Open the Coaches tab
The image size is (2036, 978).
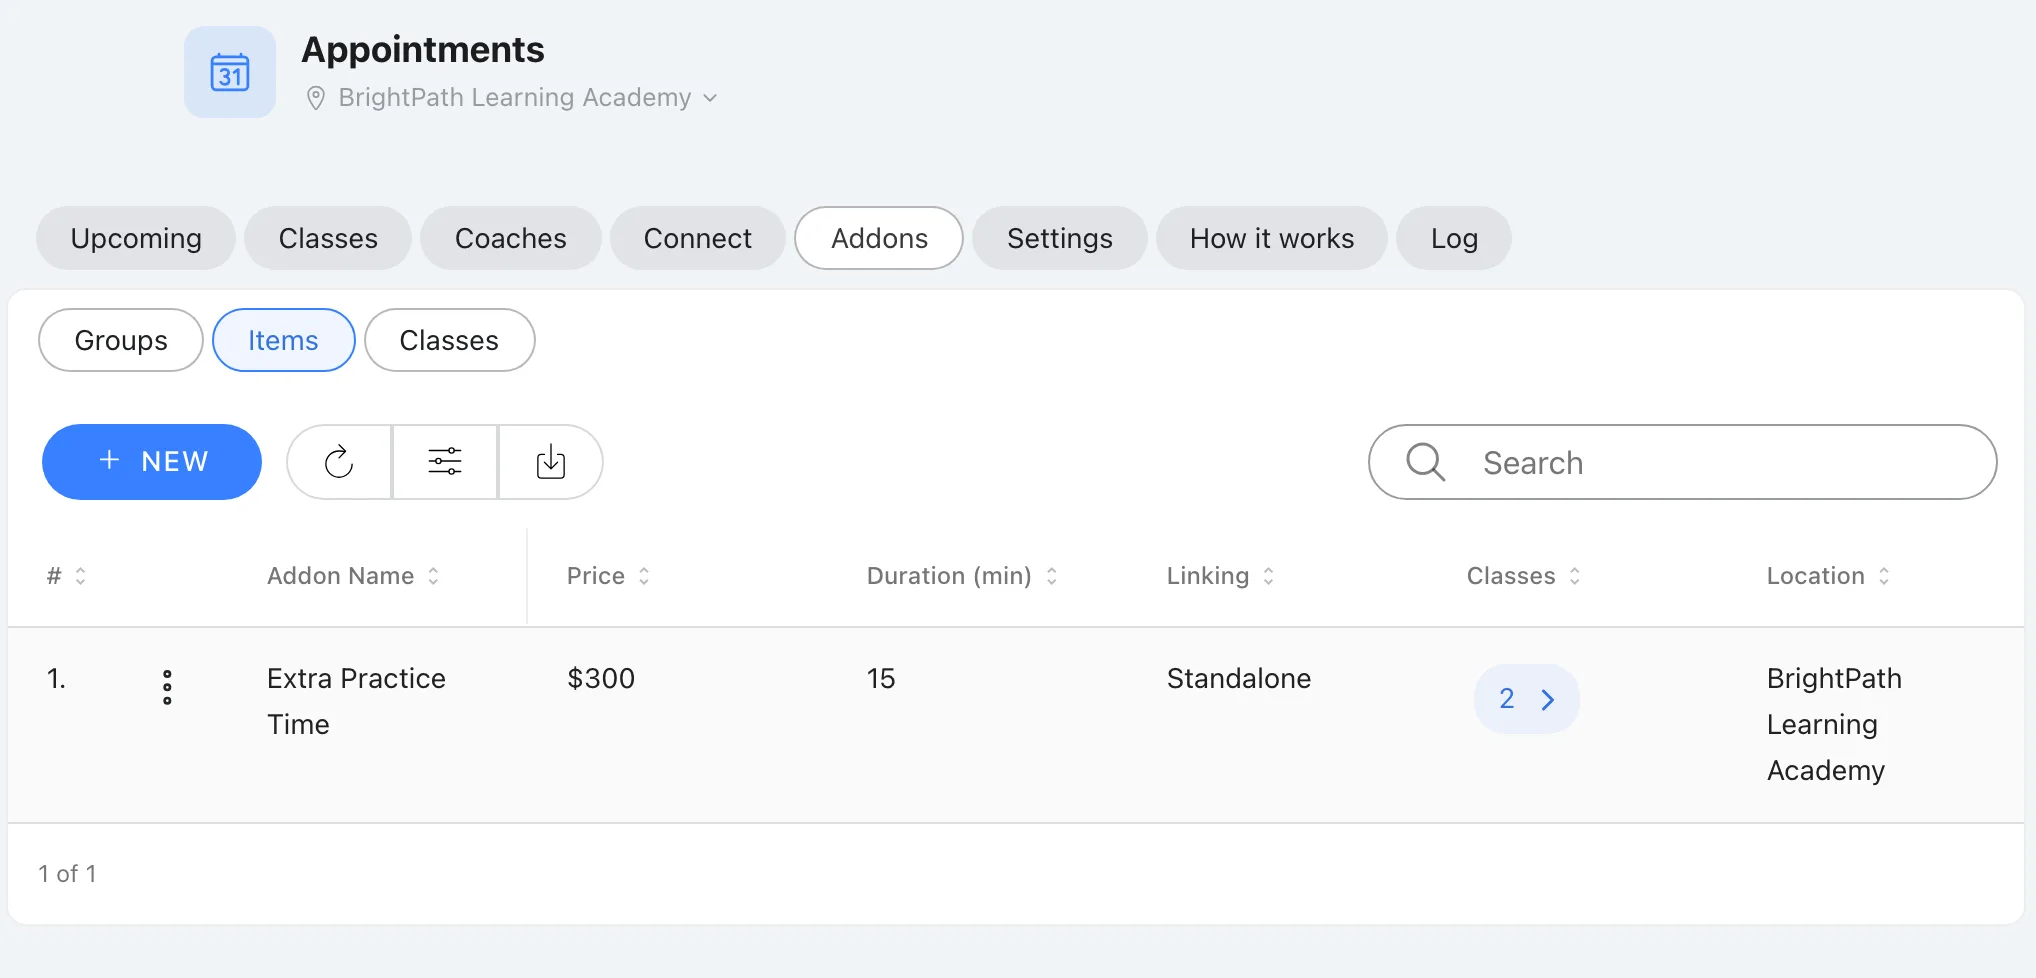pyautogui.click(x=511, y=238)
